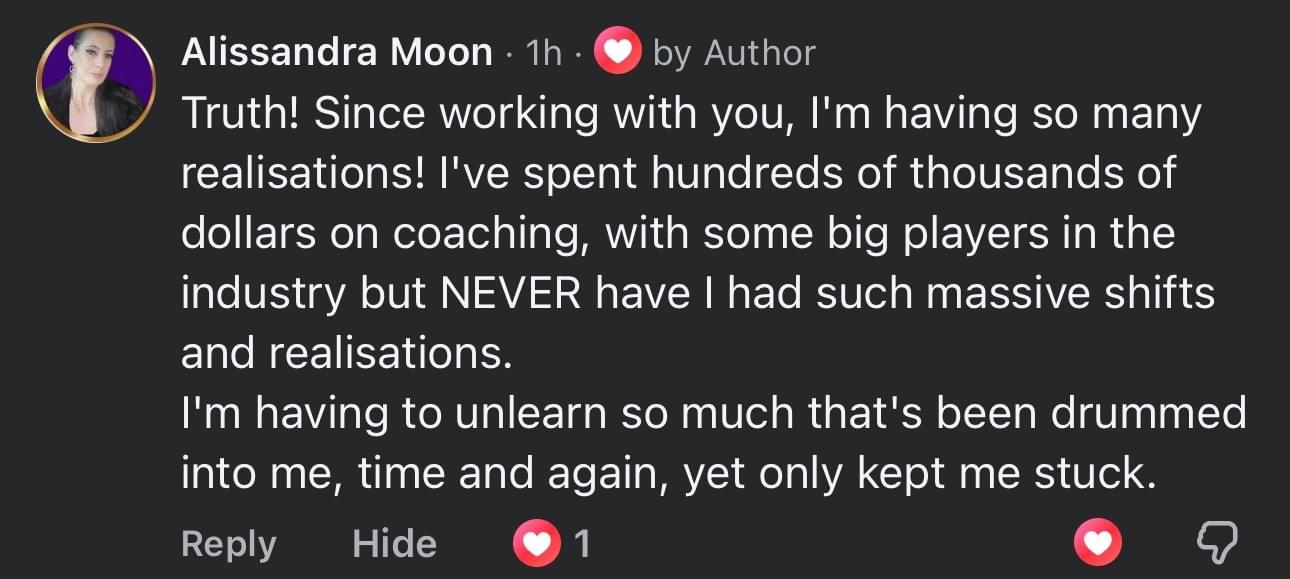Toggle the heart reaction on the comment
Viewport: 1290px width, 579px height.
pyautogui.click(x=1098, y=544)
